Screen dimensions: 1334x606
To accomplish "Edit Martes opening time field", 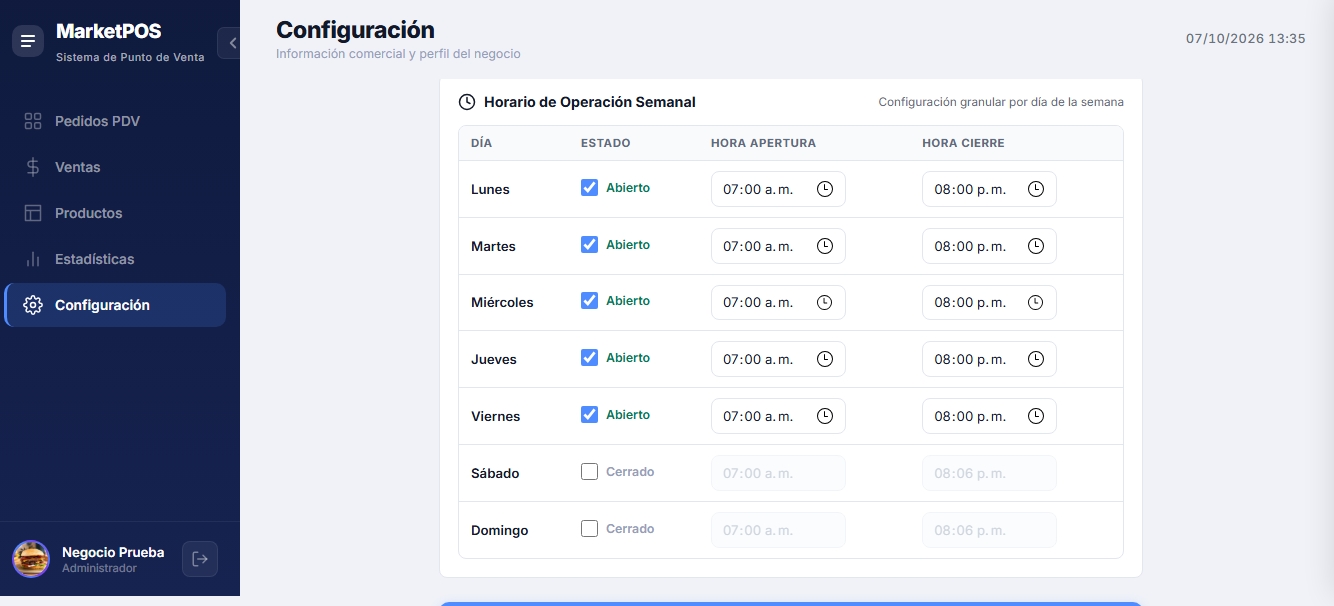I will [x=778, y=246].
